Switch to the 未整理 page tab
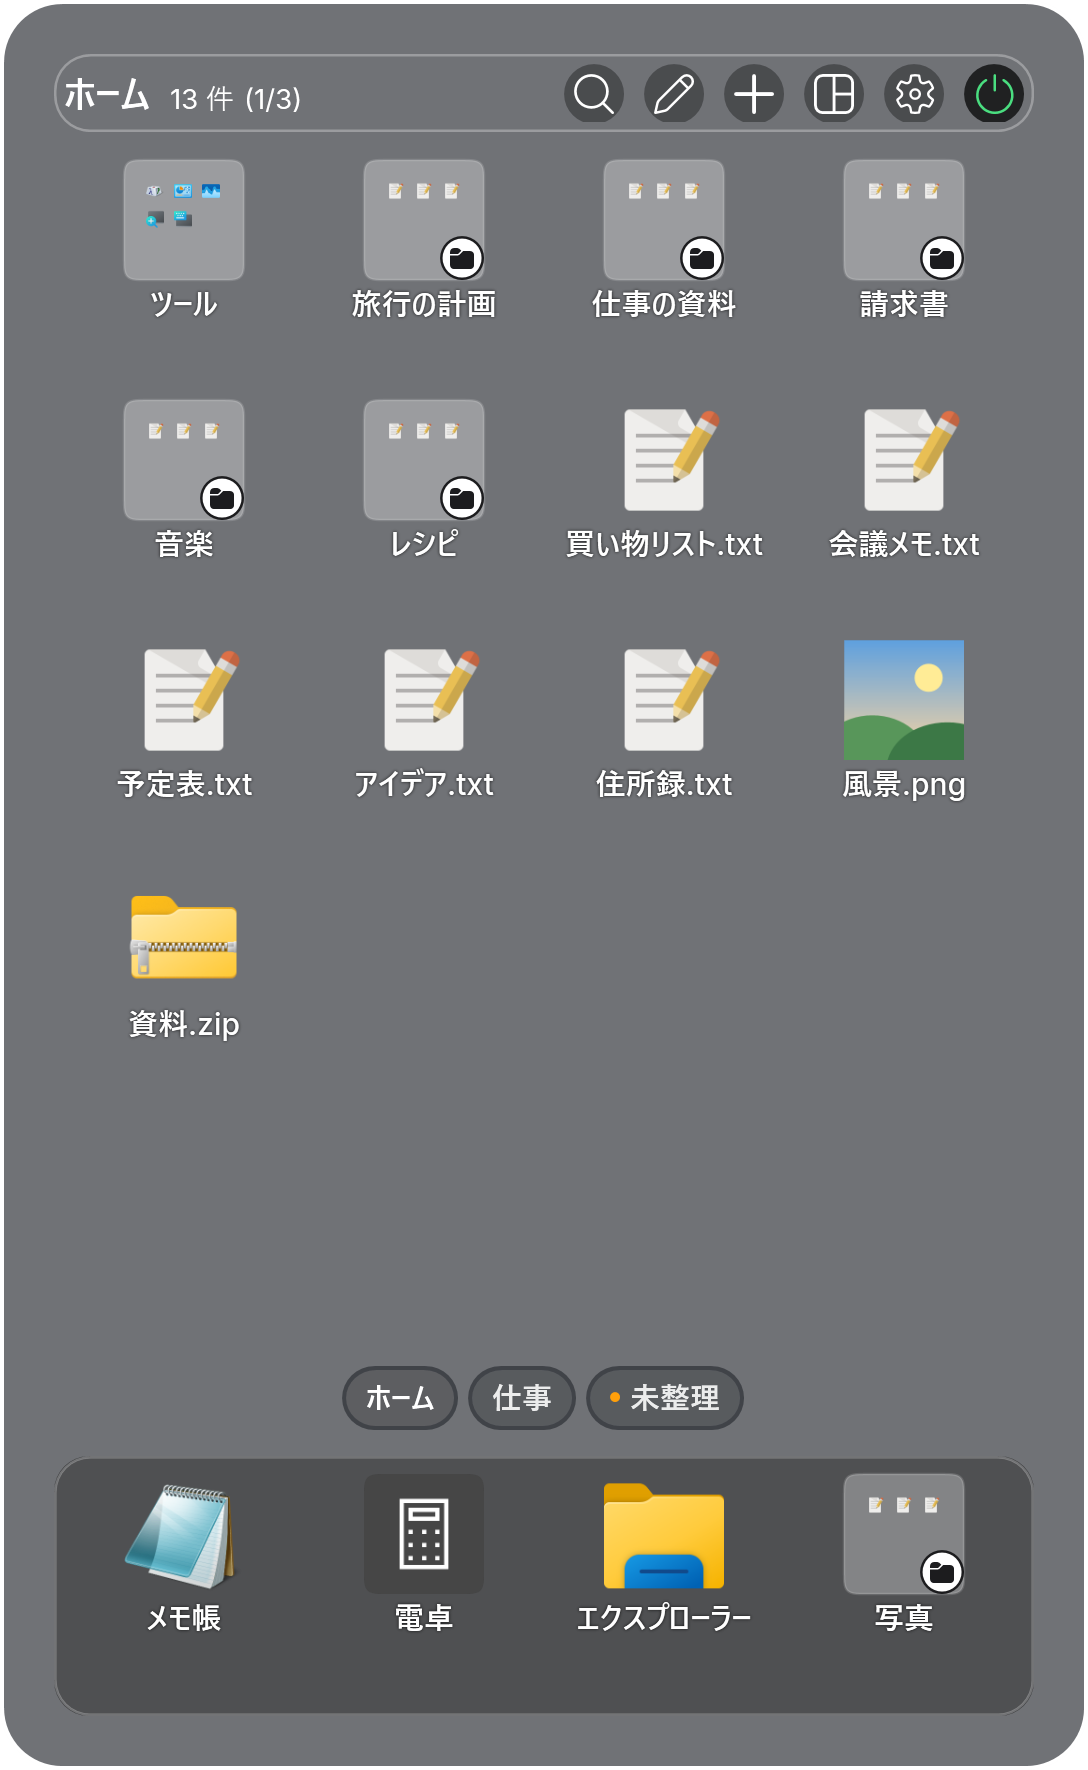This screenshot has height=1770, width=1088. pos(665,1398)
